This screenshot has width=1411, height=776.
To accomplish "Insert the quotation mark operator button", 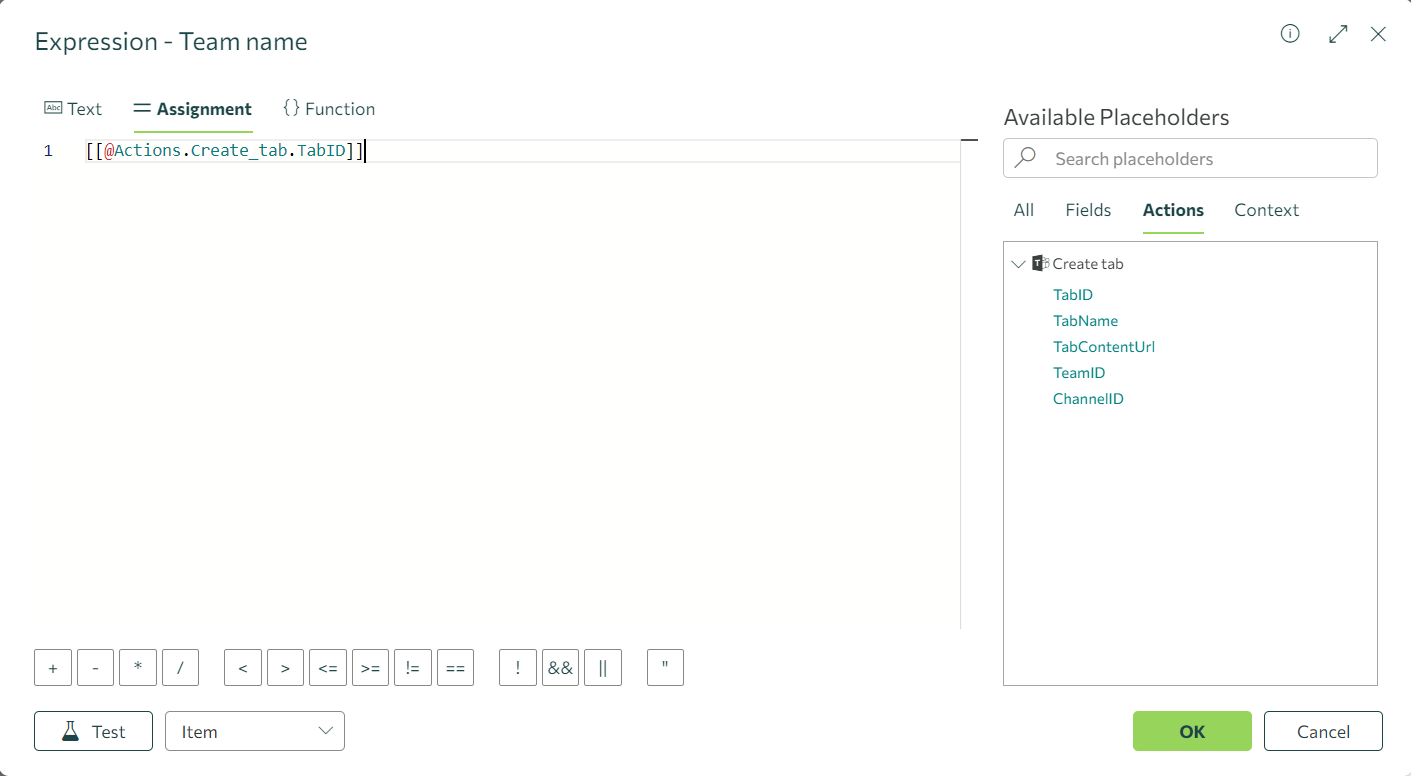I will tap(664, 667).
